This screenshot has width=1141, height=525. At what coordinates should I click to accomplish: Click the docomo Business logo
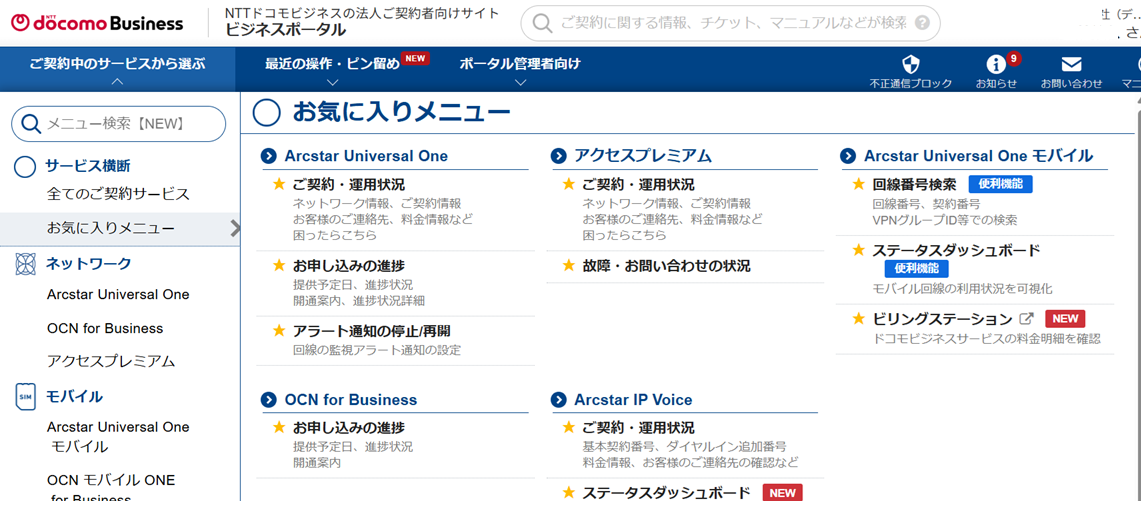coord(97,23)
